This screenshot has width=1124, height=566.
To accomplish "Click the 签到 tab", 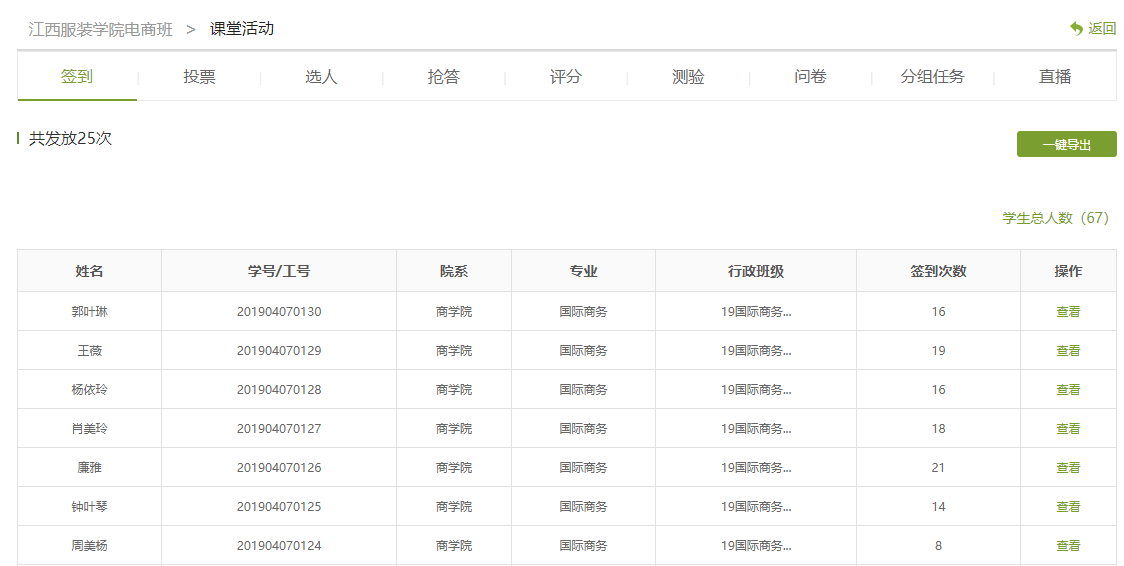I will 77,77.
